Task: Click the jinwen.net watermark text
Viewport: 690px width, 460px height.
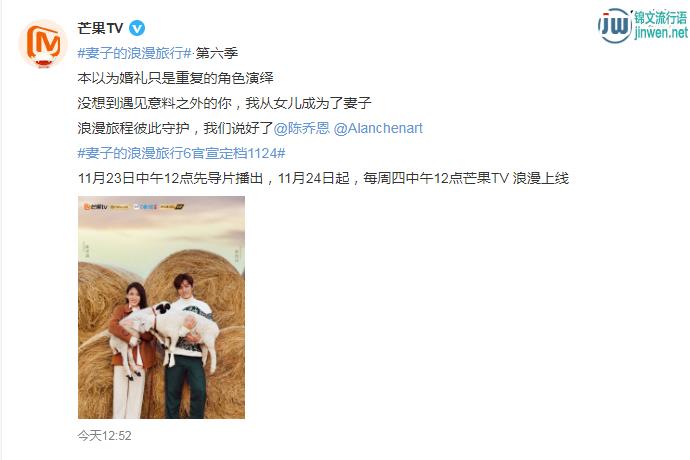Action: click(x=661, y=33)
